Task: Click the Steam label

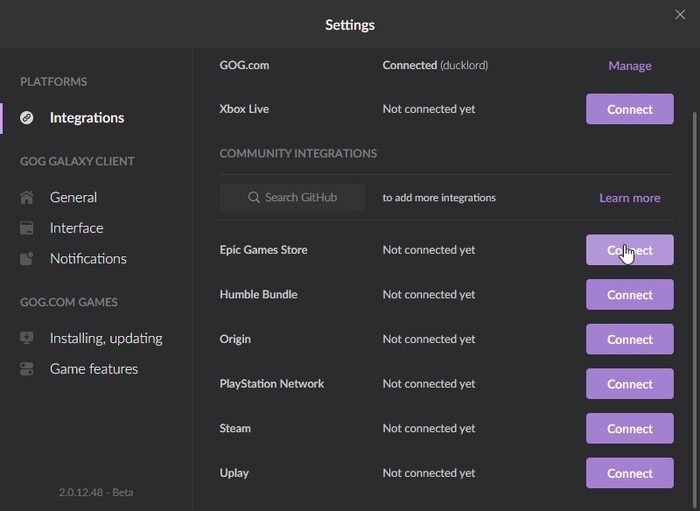Action: coord(235,428)
